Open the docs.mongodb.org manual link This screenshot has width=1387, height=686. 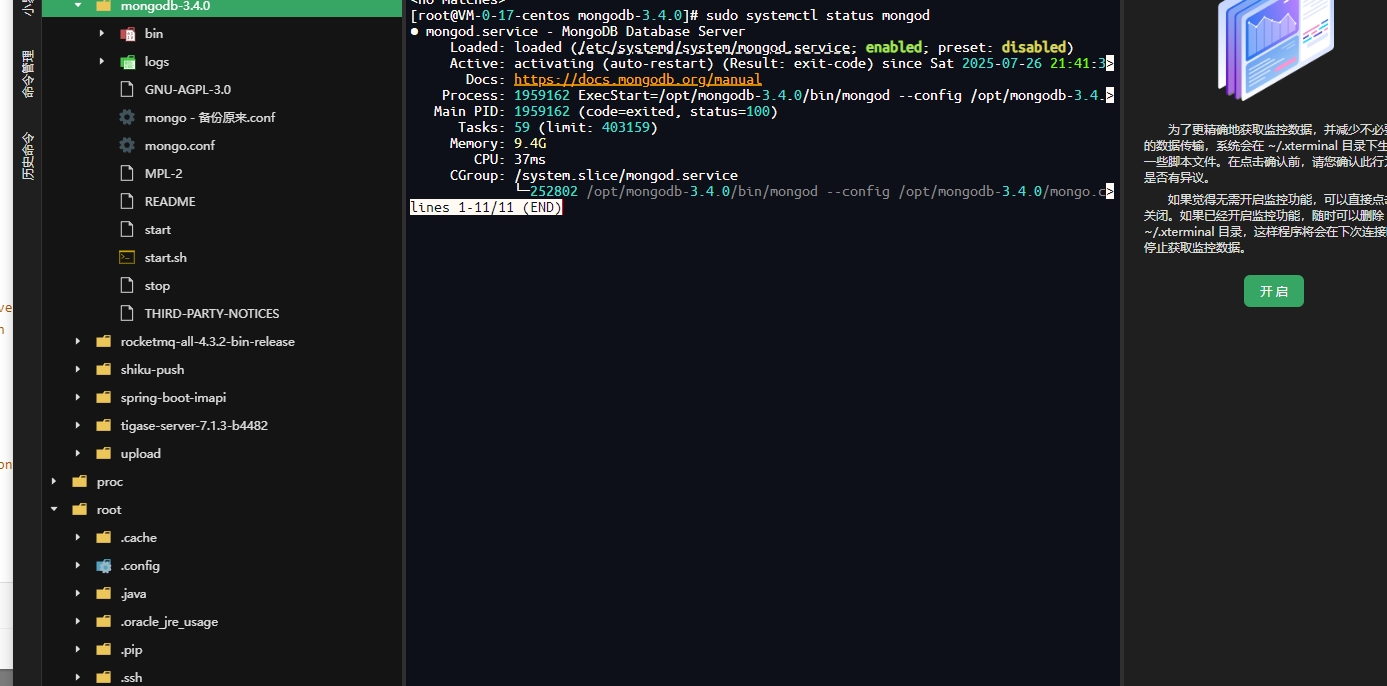click(x=637, y=79)
